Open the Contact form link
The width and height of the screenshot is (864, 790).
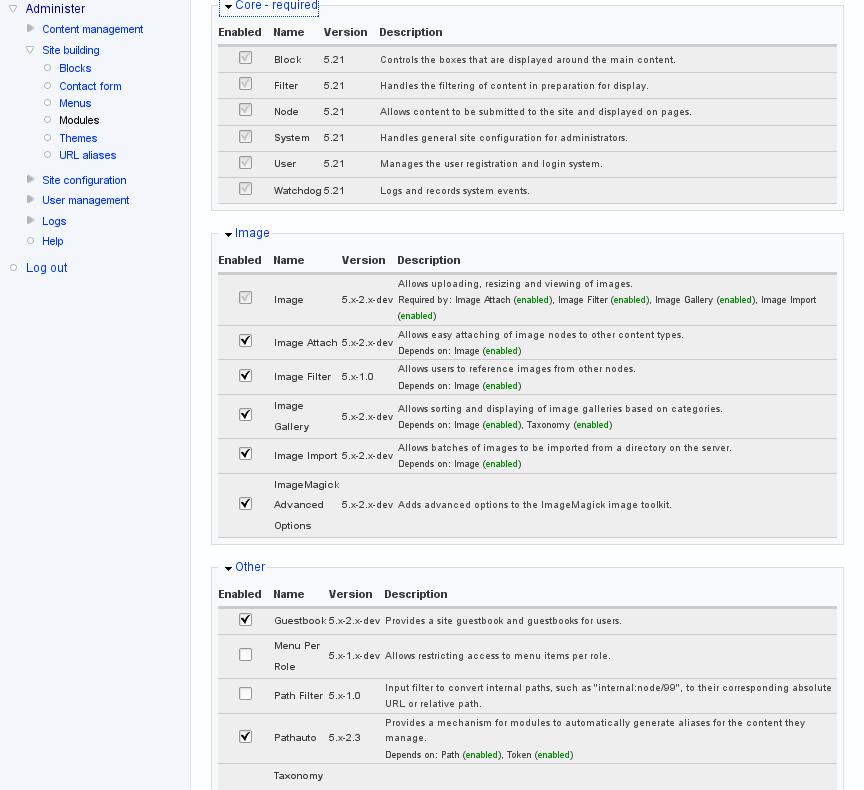click(90, 86)
